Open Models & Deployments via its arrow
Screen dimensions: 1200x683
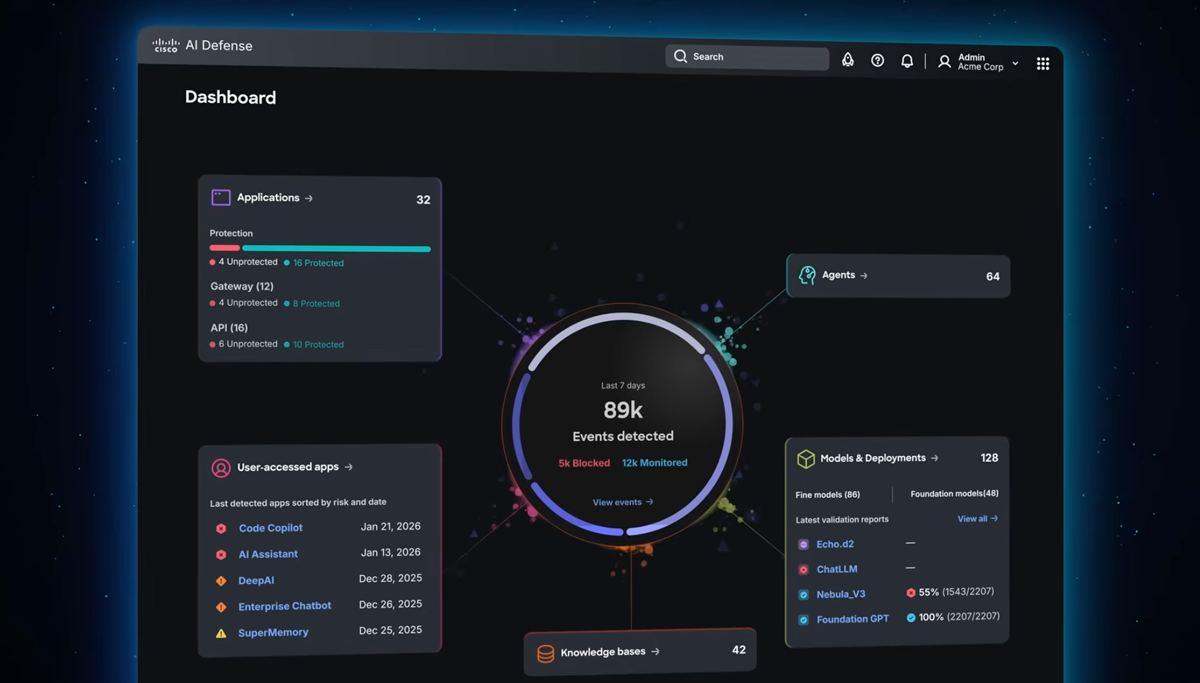point(935,458)
